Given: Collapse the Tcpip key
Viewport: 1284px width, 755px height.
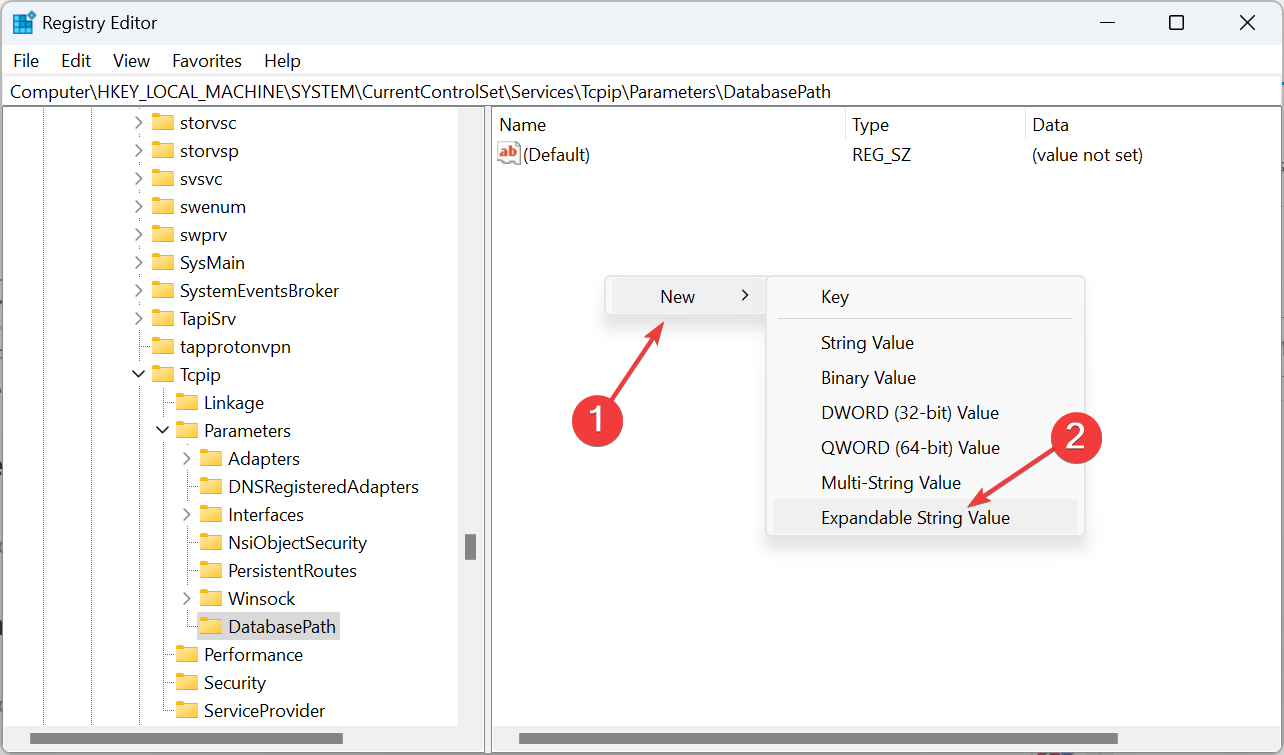Looking at the screenshot, I should 139,375.
